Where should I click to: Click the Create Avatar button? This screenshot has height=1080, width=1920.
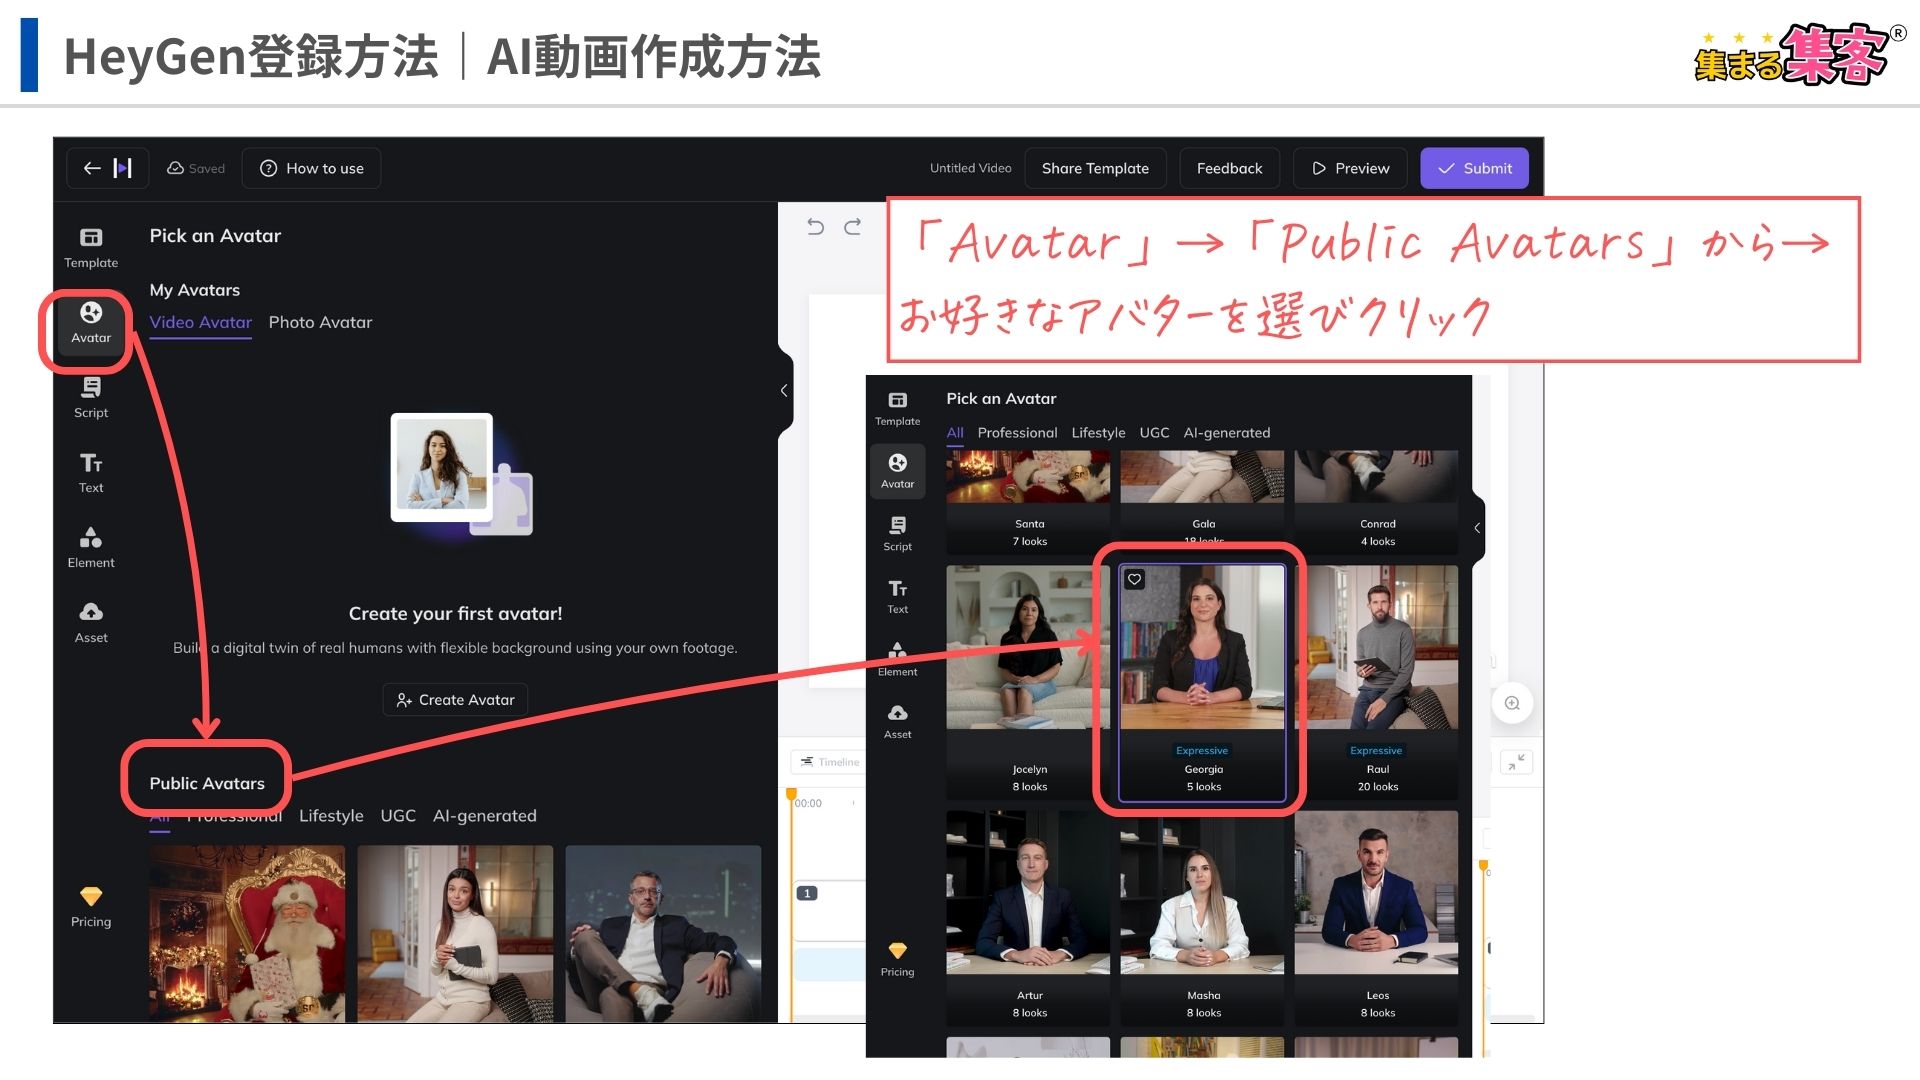(x=455, y=700)
